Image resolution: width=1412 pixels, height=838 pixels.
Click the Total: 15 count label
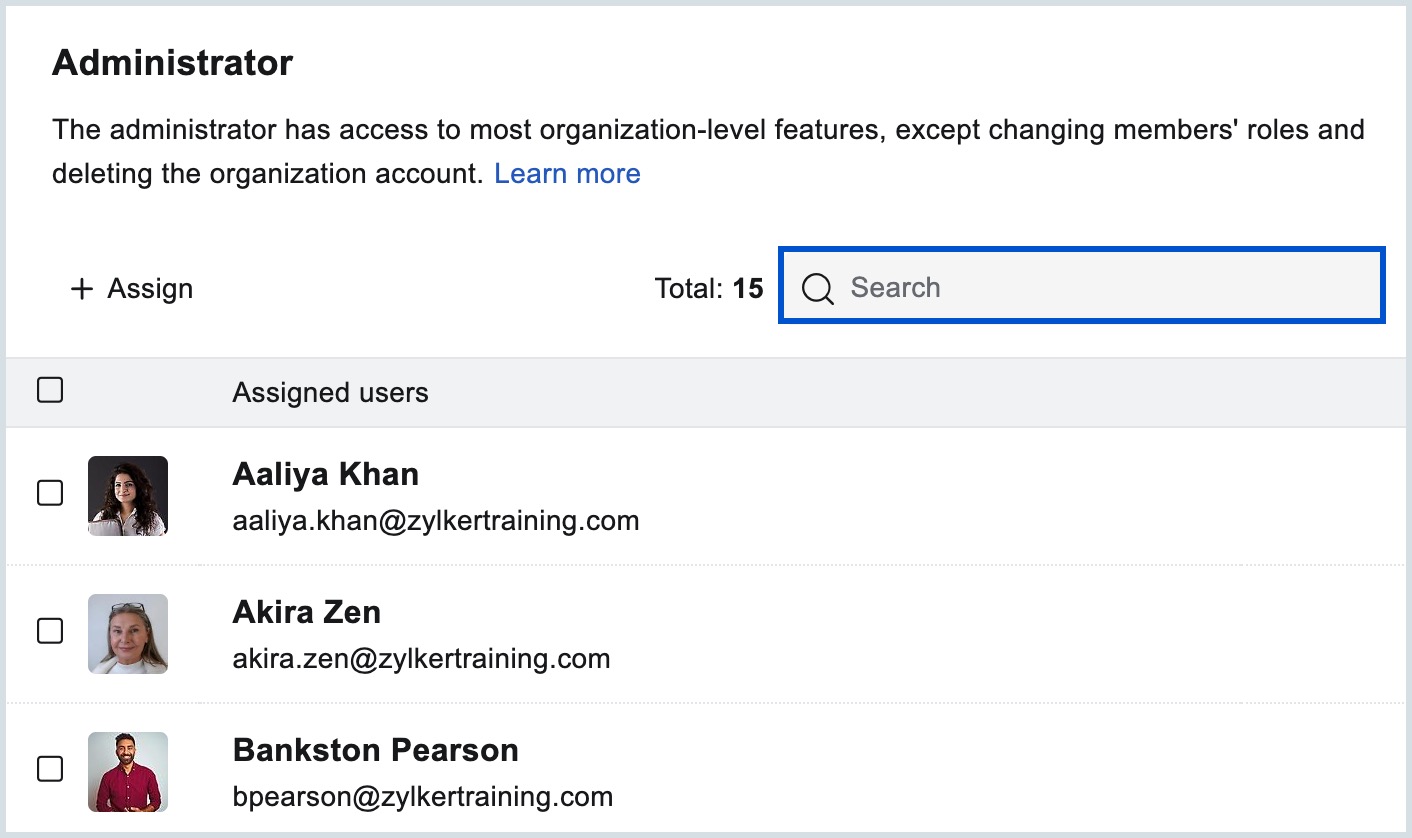click(708, 289)
